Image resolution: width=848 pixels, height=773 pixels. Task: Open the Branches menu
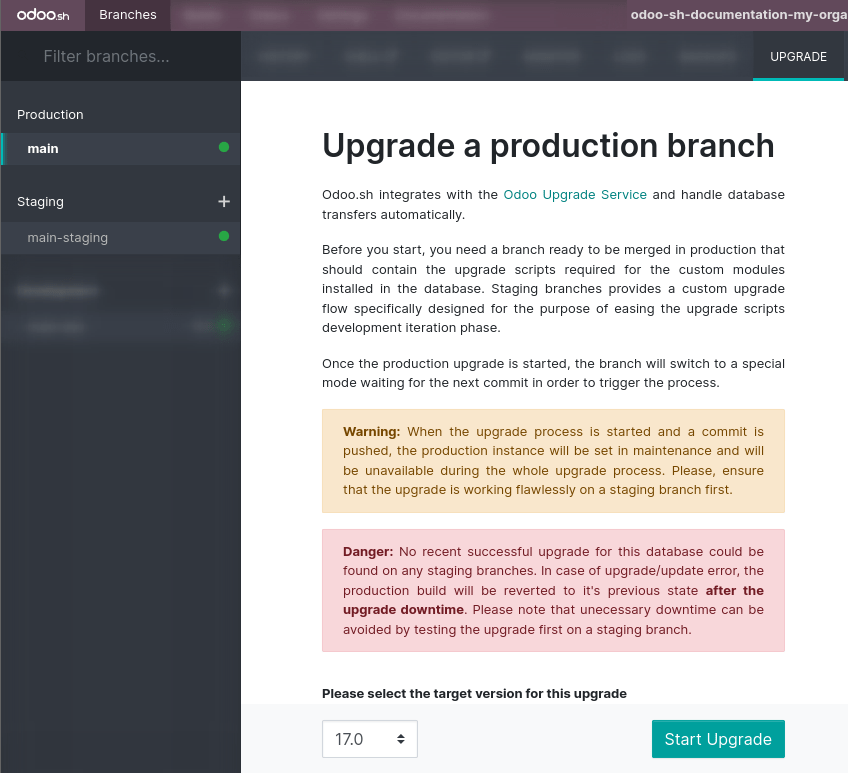(127, 14)
